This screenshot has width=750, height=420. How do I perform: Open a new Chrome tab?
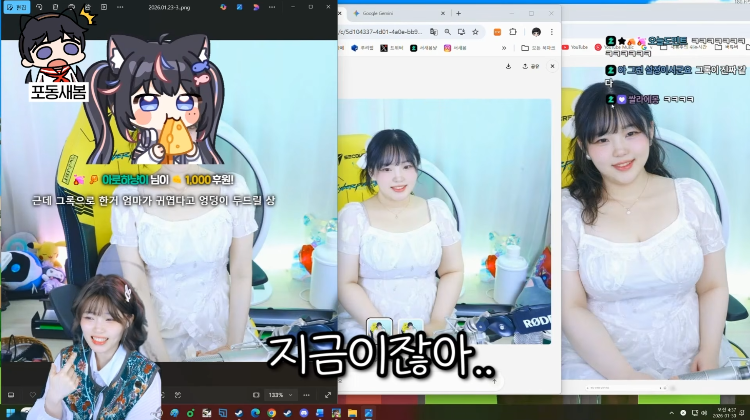pos(458,13)
